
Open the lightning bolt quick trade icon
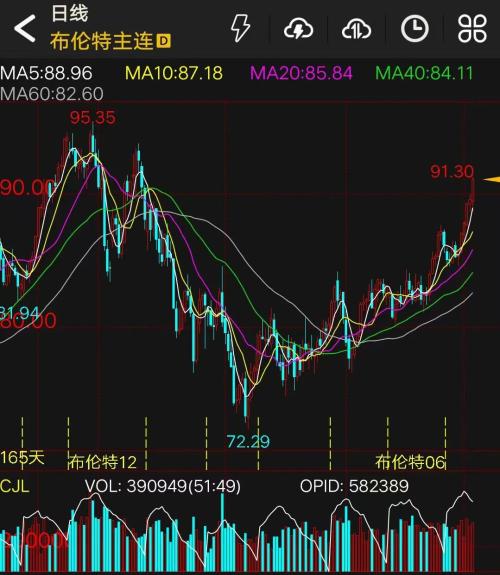240,28
